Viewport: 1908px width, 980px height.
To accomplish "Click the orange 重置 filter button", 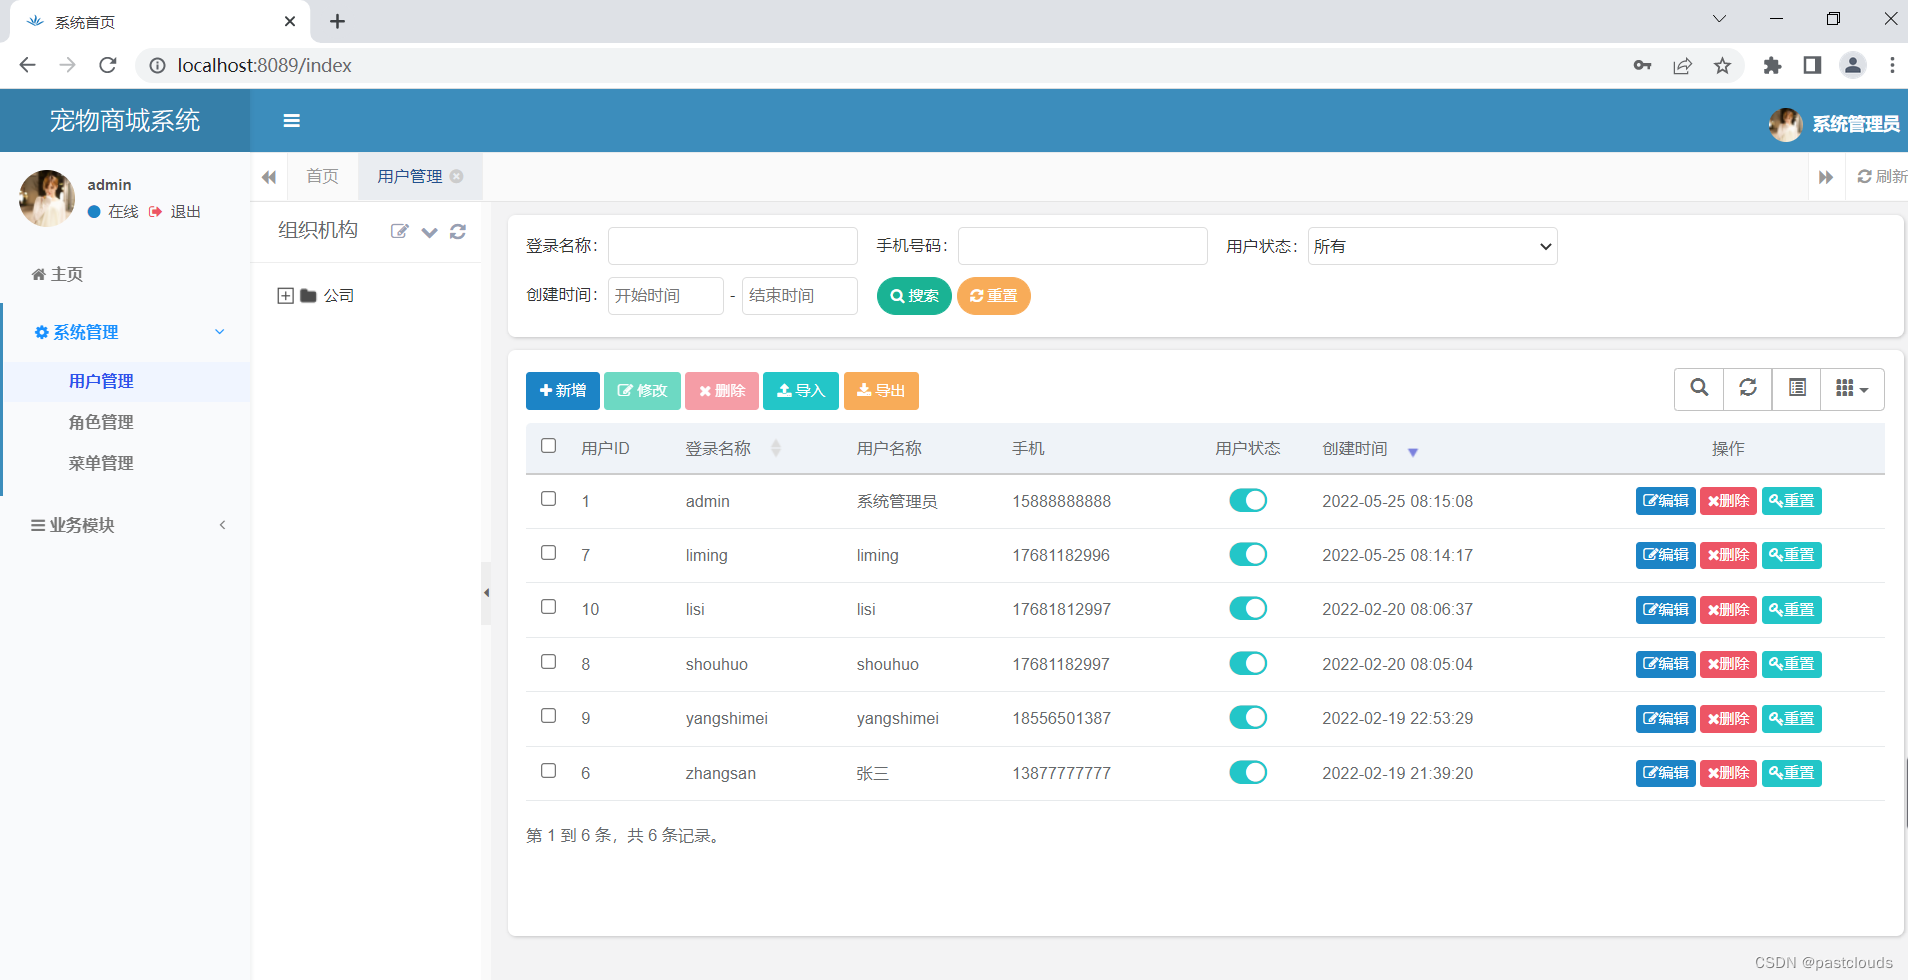I will pyautogui.click(x=994, y=296).
